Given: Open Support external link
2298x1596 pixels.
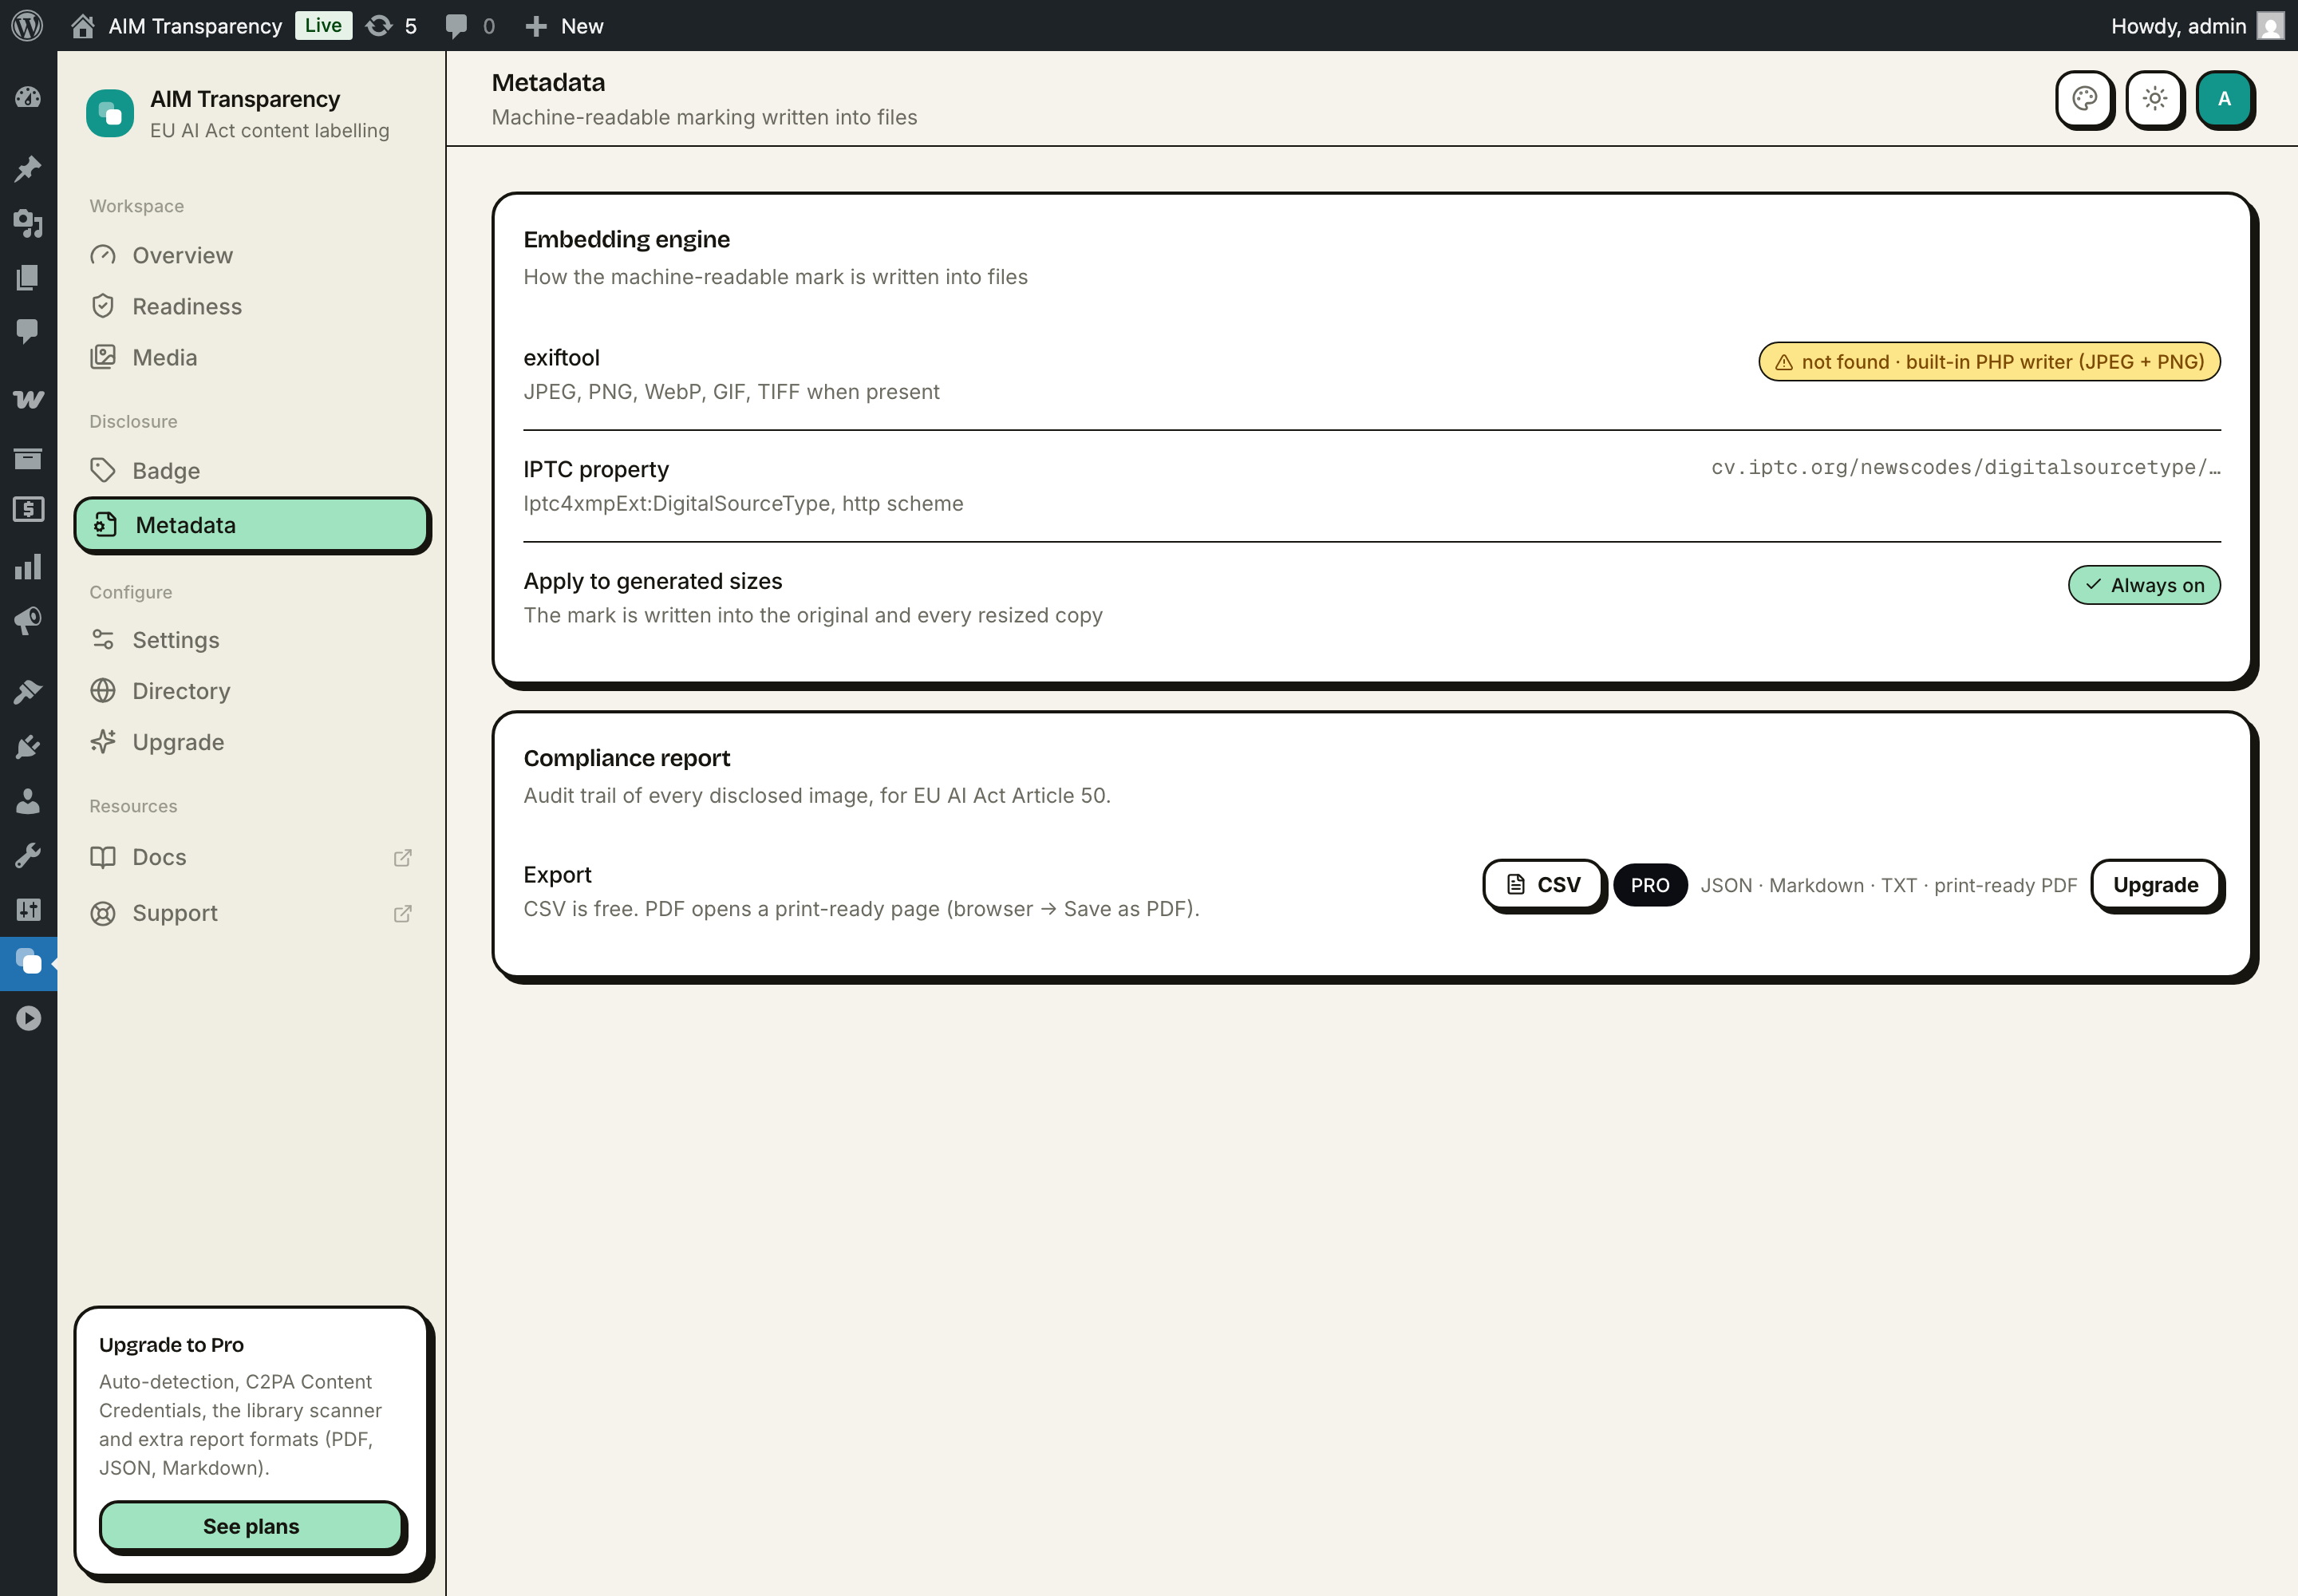Looking at the screenshot, I should [x=252, y=913].
